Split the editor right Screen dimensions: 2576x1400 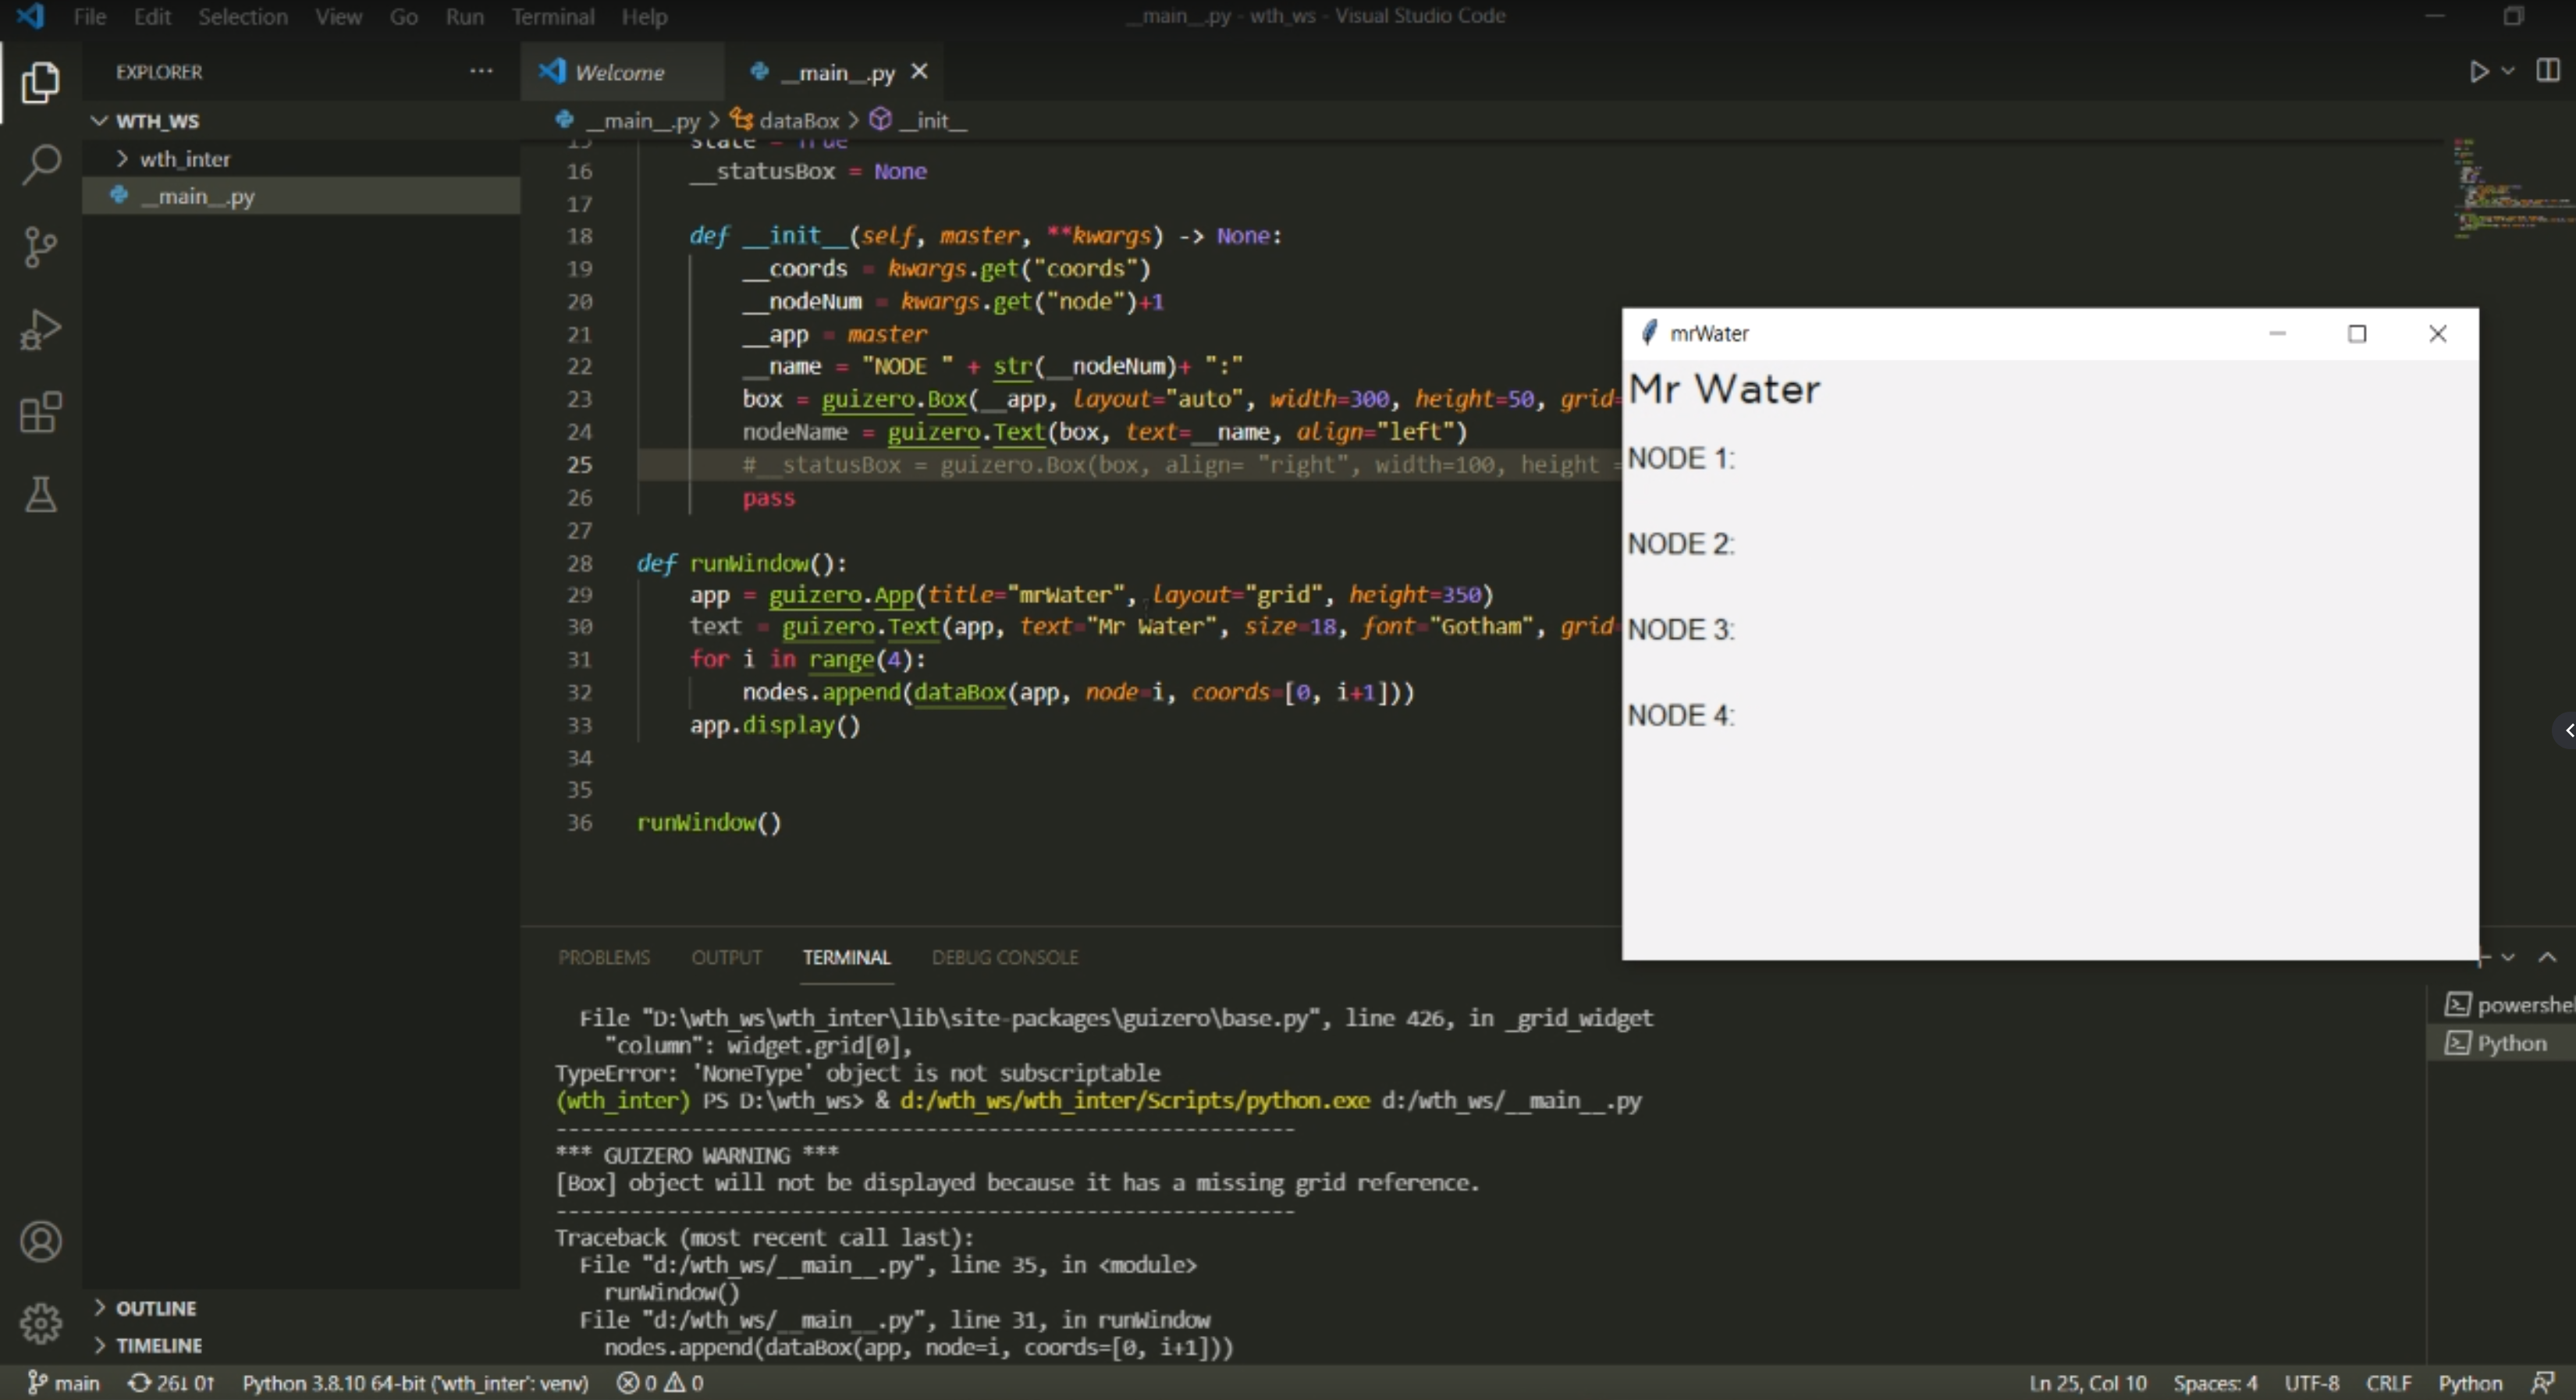tap(2547, 71)
